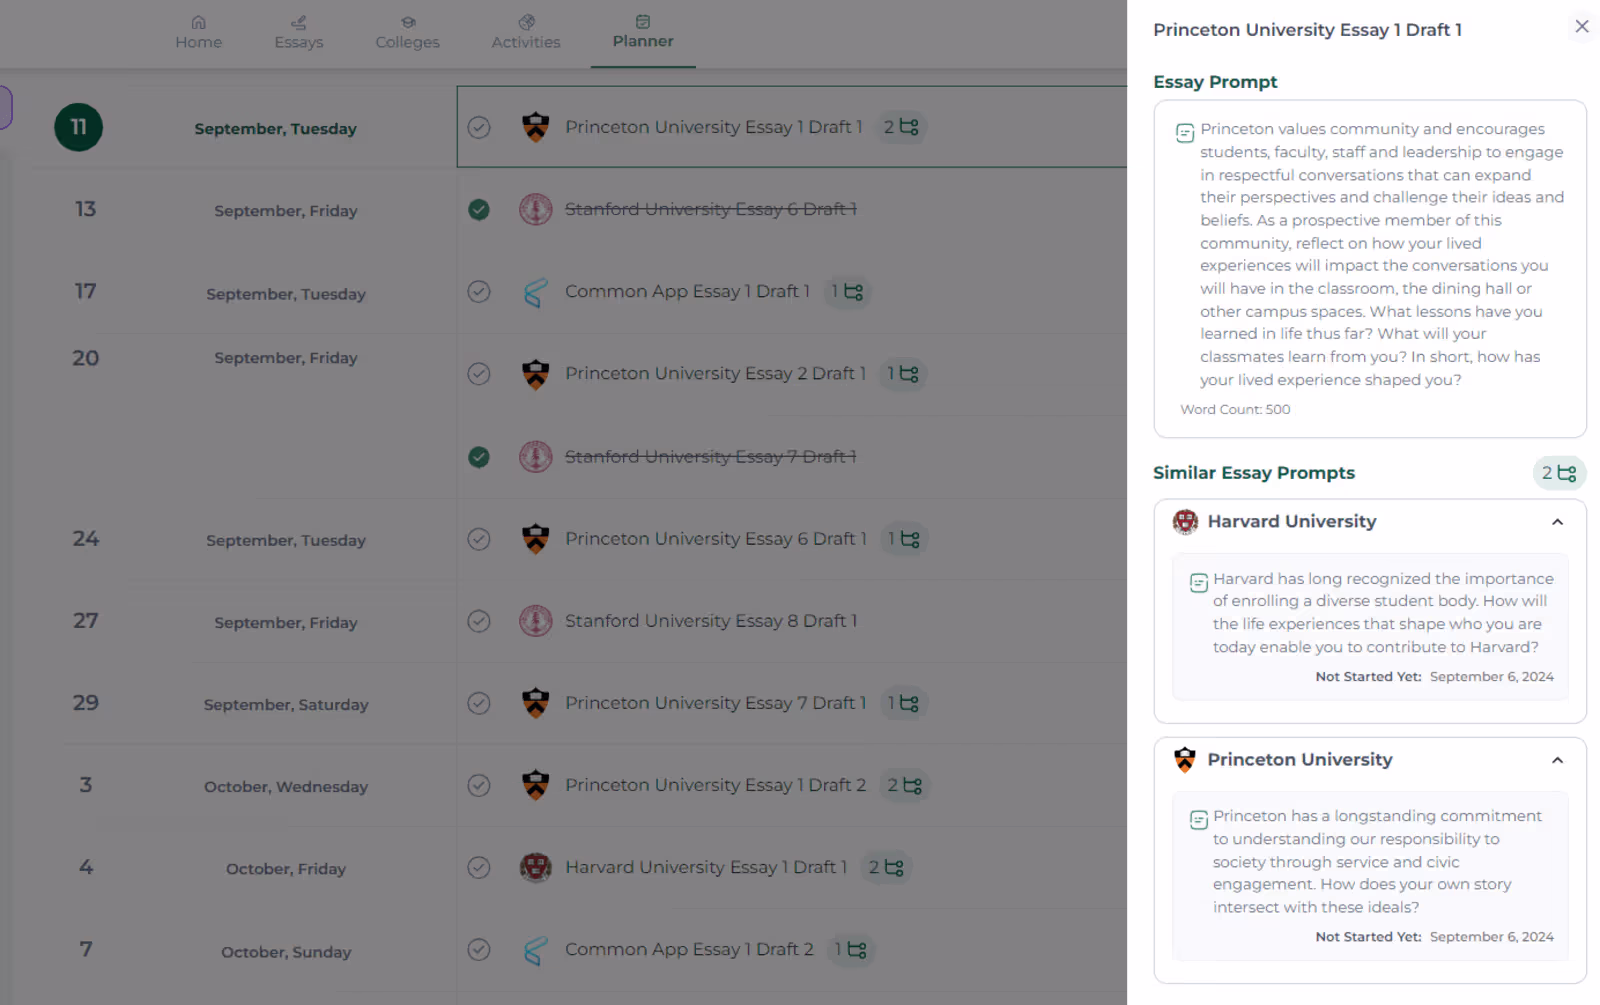The image size is (1600, 1005).
Task: Mark Princeton University Essay 6 Draft 1 done
Action: click(479, 539)
